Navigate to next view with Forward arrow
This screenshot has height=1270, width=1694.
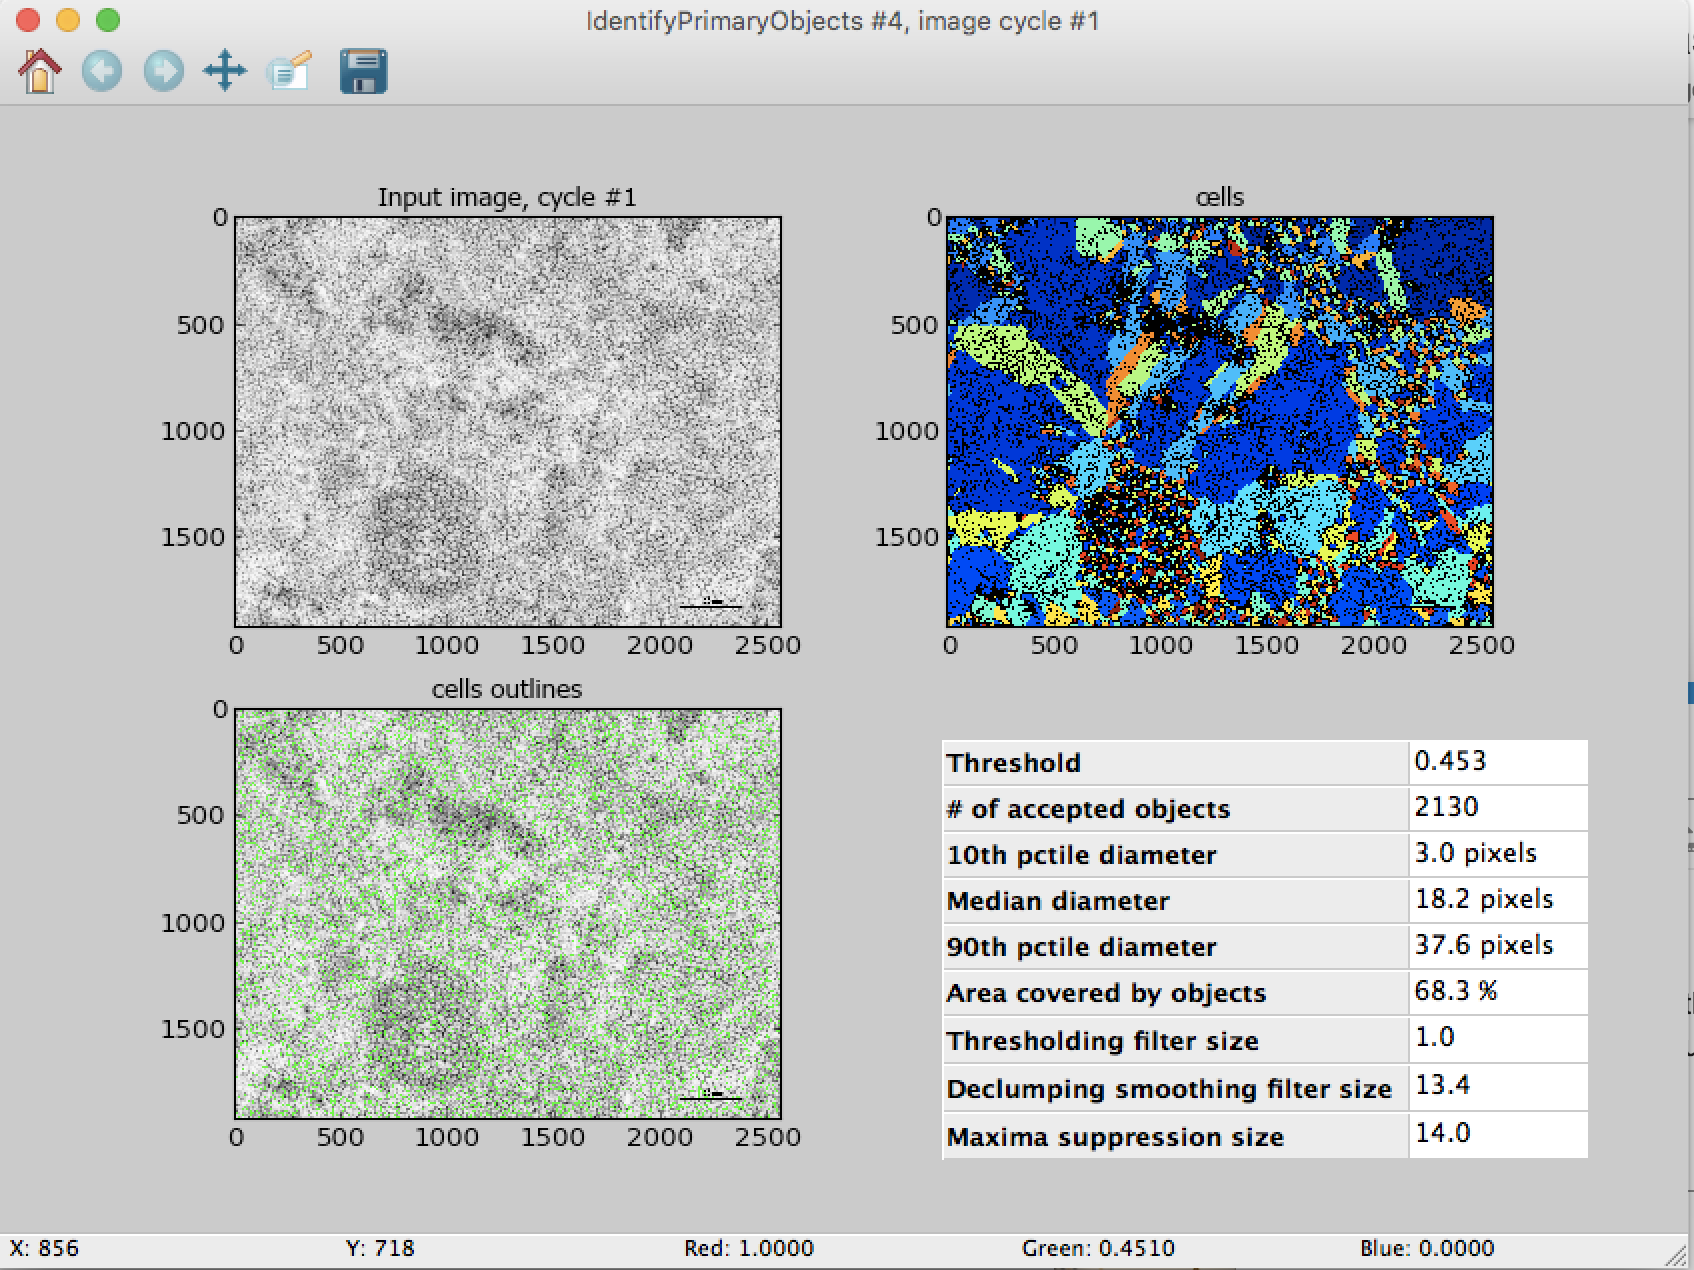163,71
